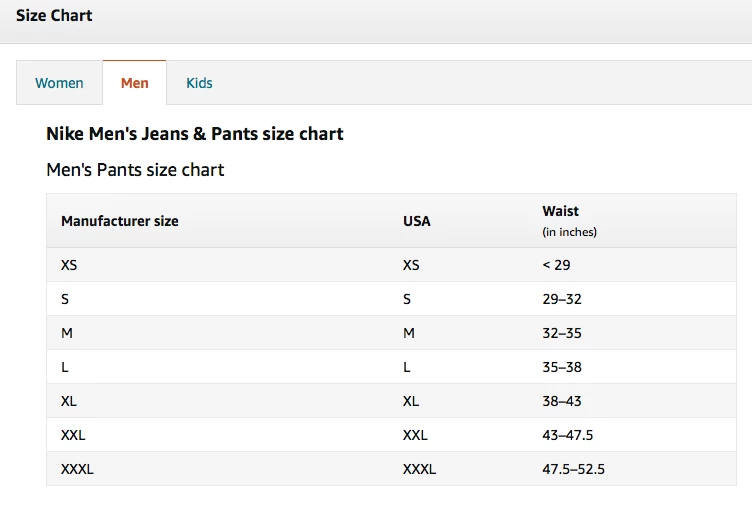This screenshot has height=511, width=752.
Task: Click the 35–38 waist range
Action: (562, 367)
